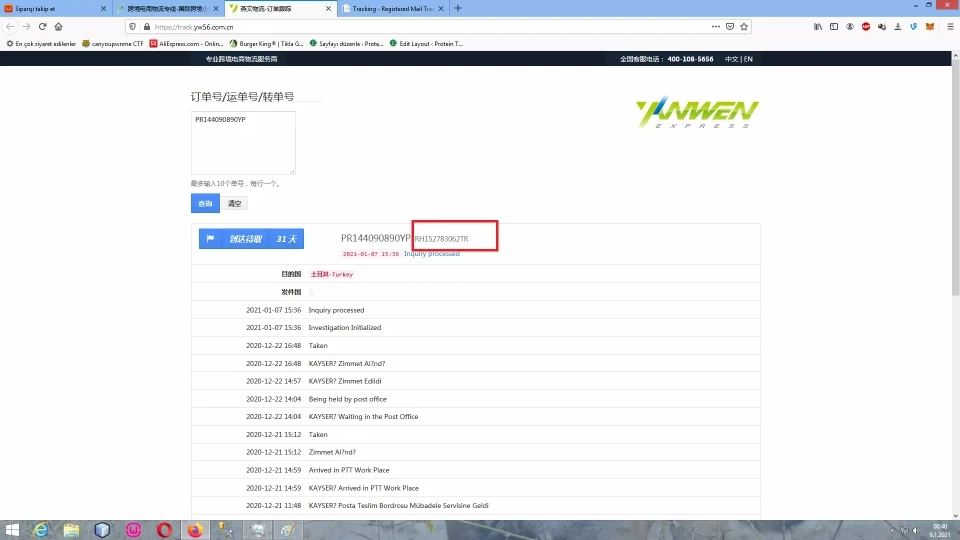960x540 pixels.
Task: Open a new browser tab
Action: tap(458, 9)
